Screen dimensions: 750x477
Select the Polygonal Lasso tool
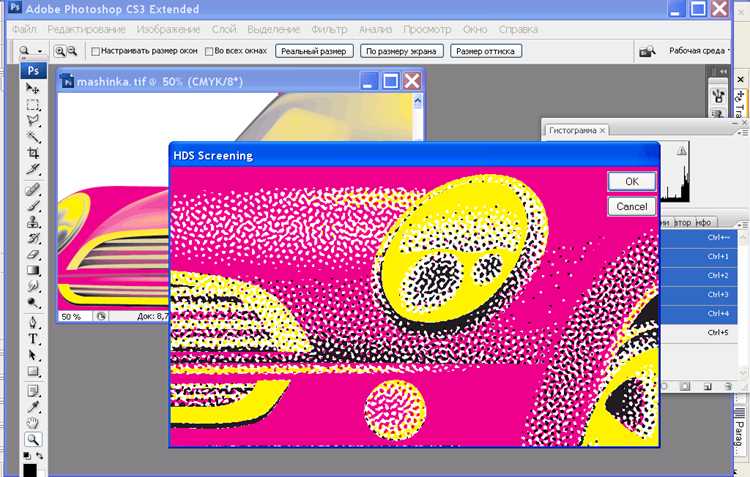(33, 121)
